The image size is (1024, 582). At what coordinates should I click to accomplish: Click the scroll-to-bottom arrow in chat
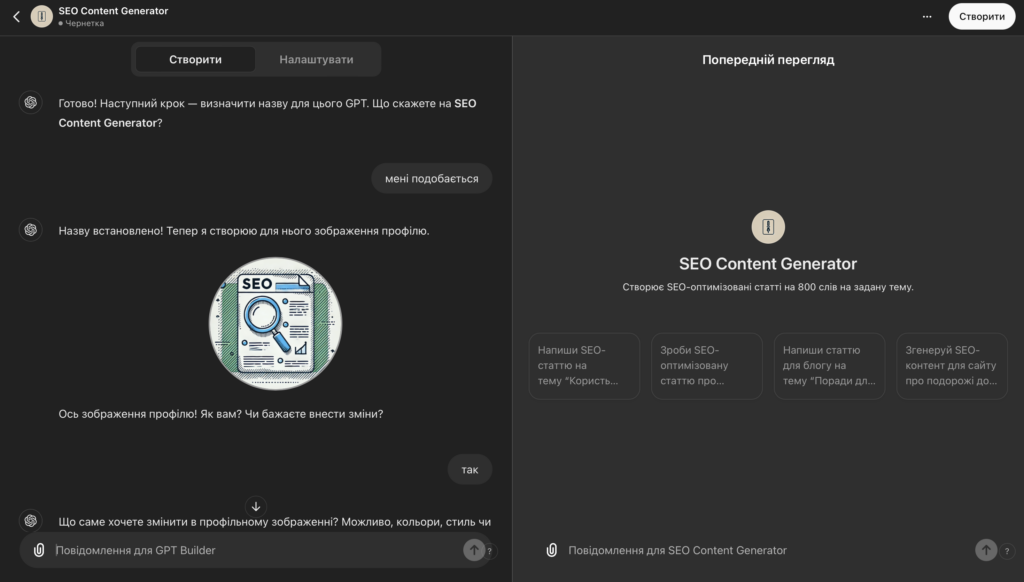click(256, 507)
